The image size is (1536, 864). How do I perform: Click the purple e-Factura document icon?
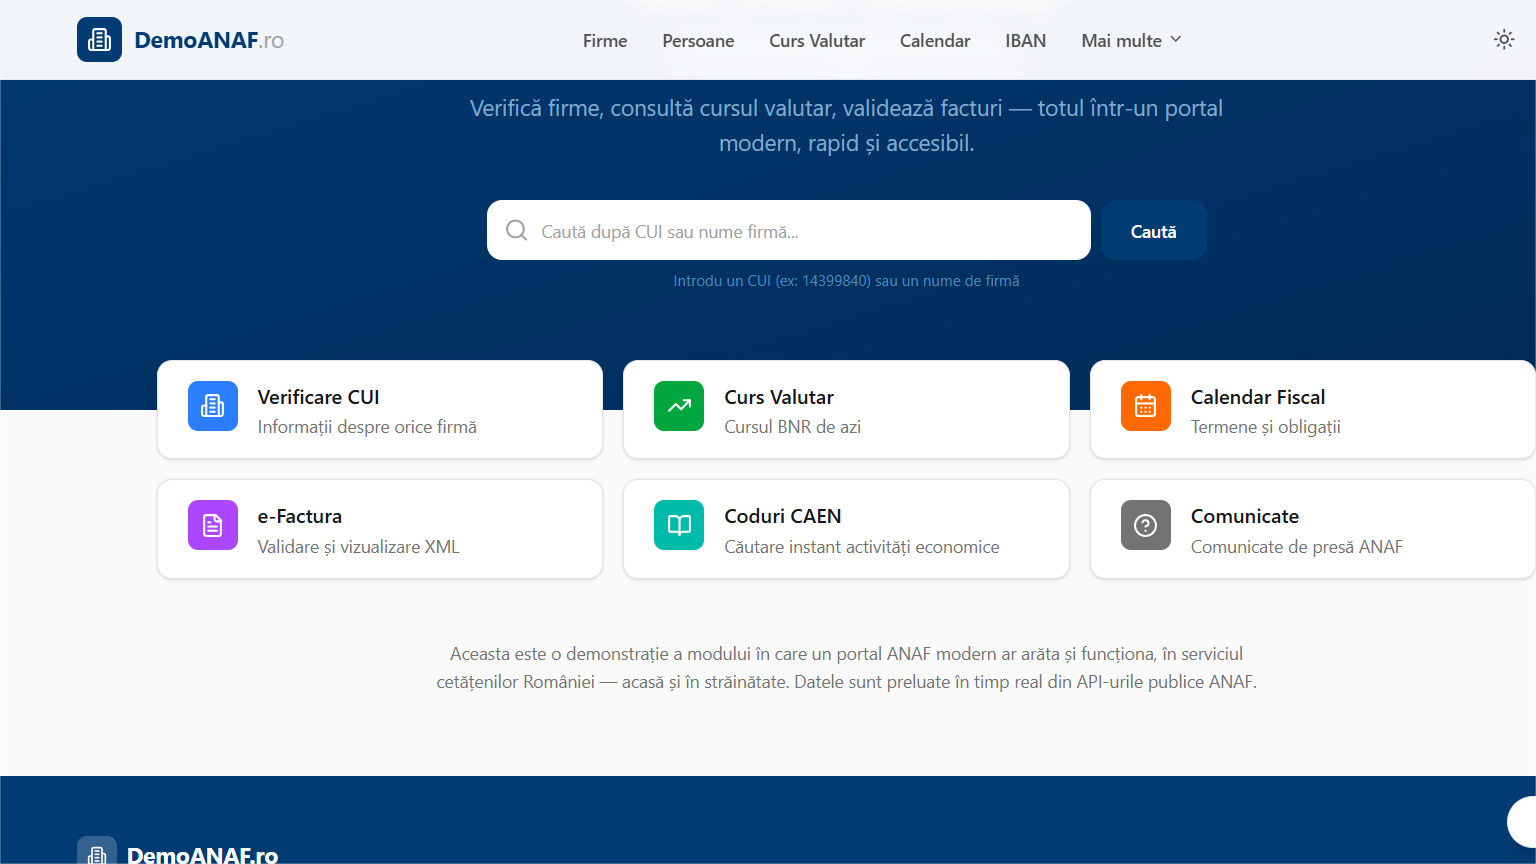[x=213, y=525]
